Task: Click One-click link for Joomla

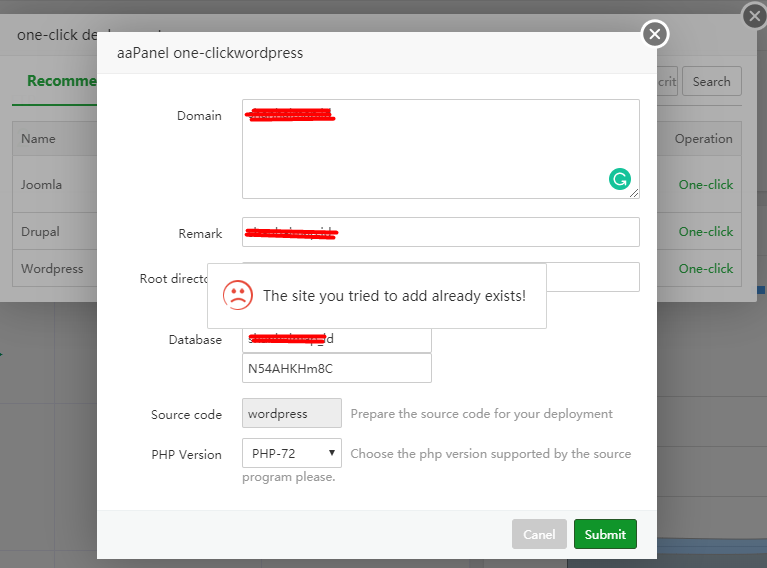Action: coord(705,185)
